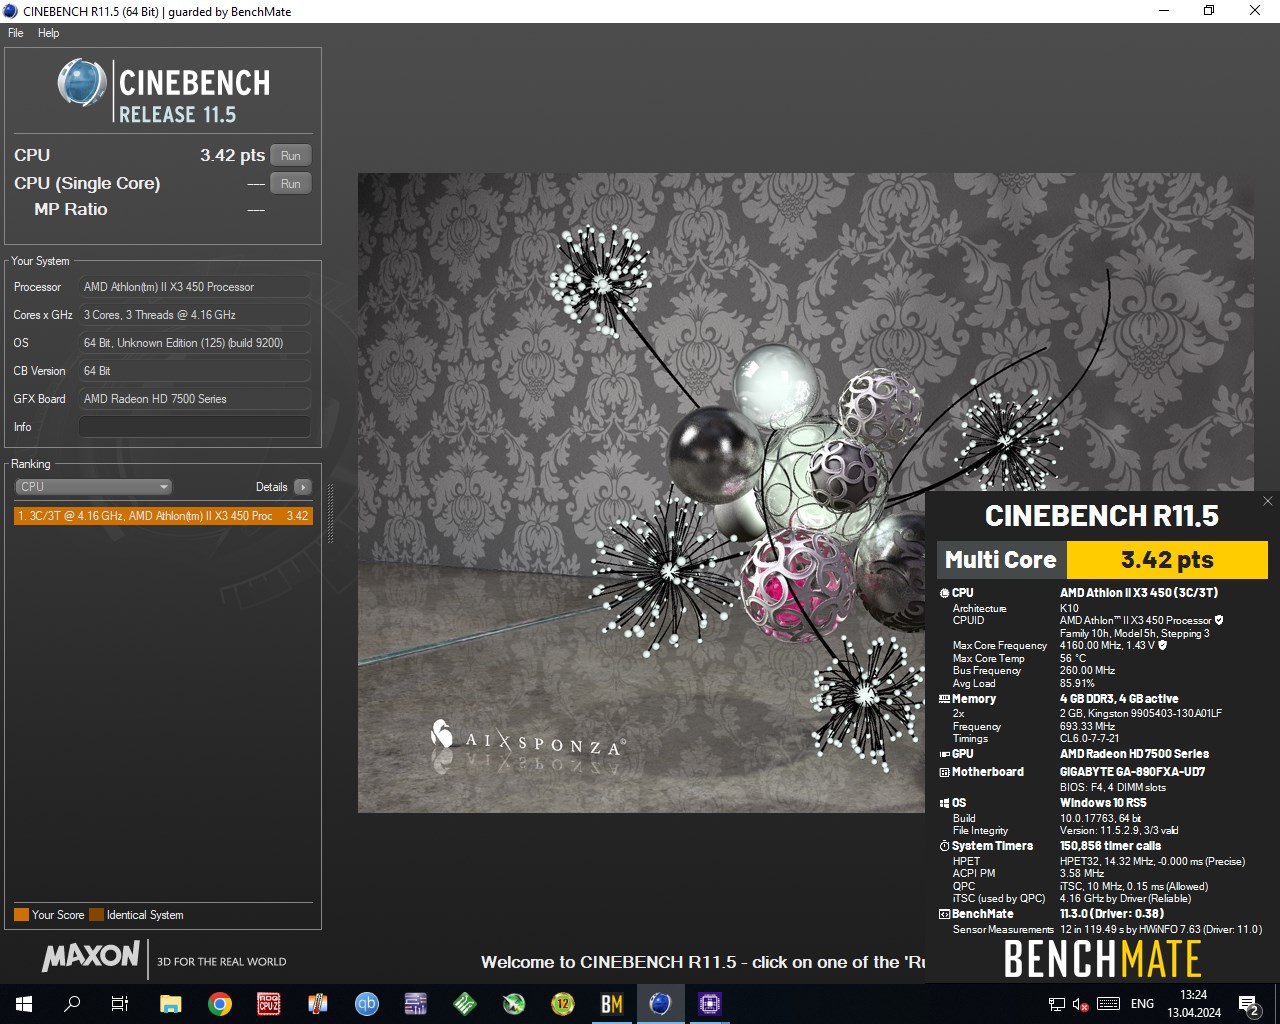The width and height of the screenshot is (1280, 1024).
Task: Run the CPU (Single Core) benchmark
Action: (x=291, y=184)
